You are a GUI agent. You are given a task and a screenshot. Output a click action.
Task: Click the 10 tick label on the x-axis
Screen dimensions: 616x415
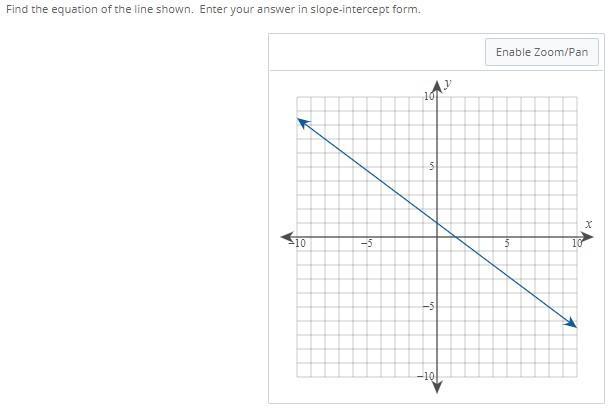(577, 244)
